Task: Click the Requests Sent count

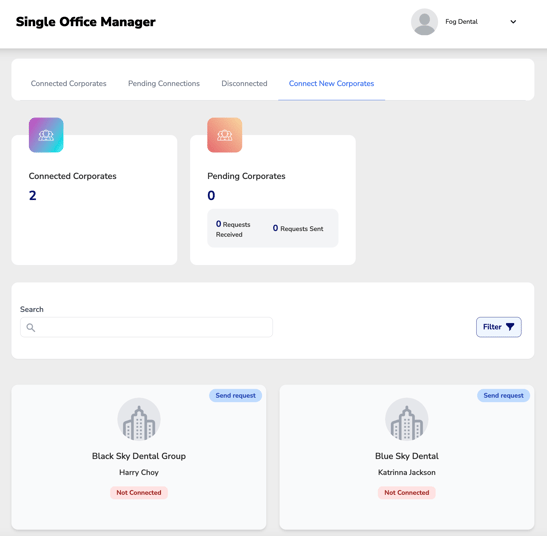Action: (x=275, y=228)
